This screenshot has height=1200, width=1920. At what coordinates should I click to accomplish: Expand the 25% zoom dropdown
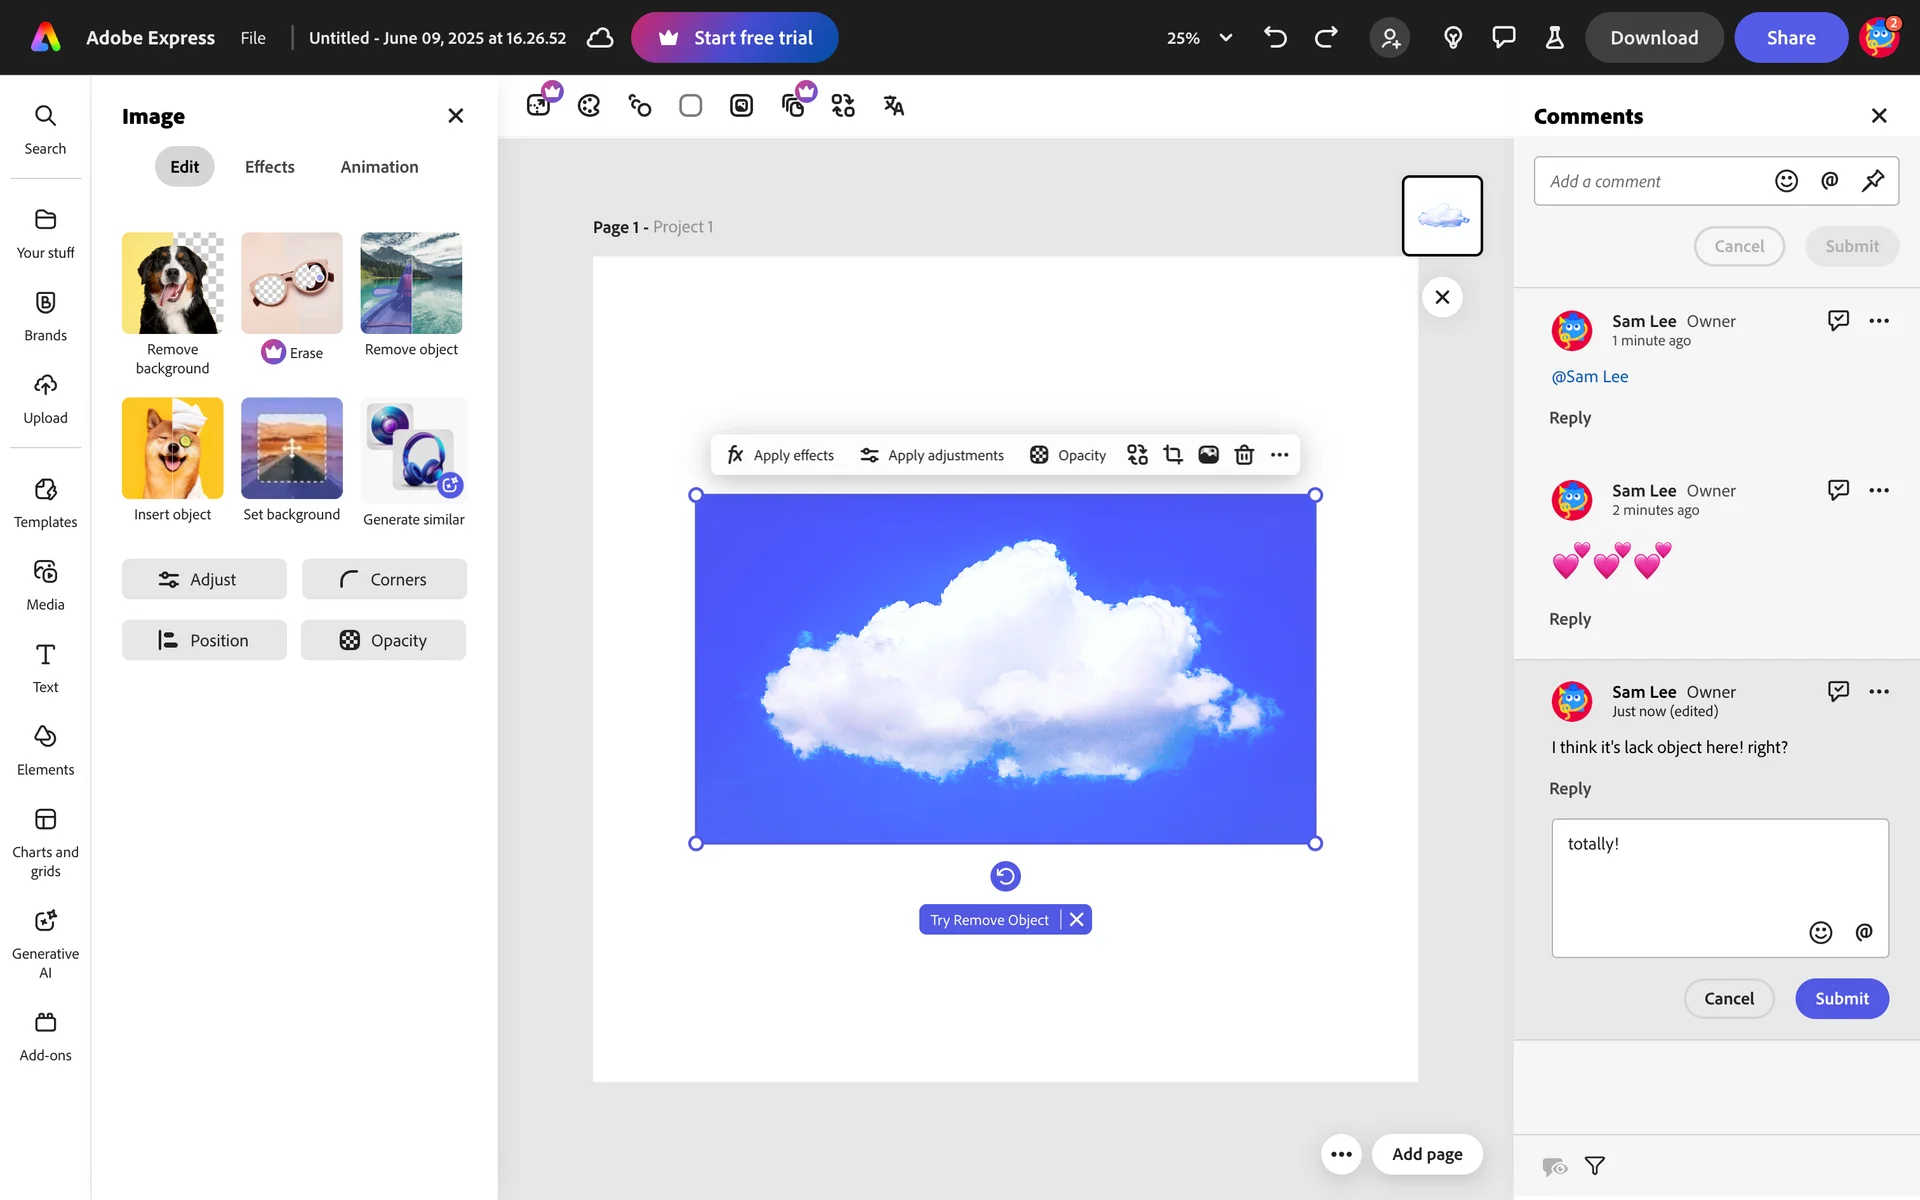coord(1225,38)
